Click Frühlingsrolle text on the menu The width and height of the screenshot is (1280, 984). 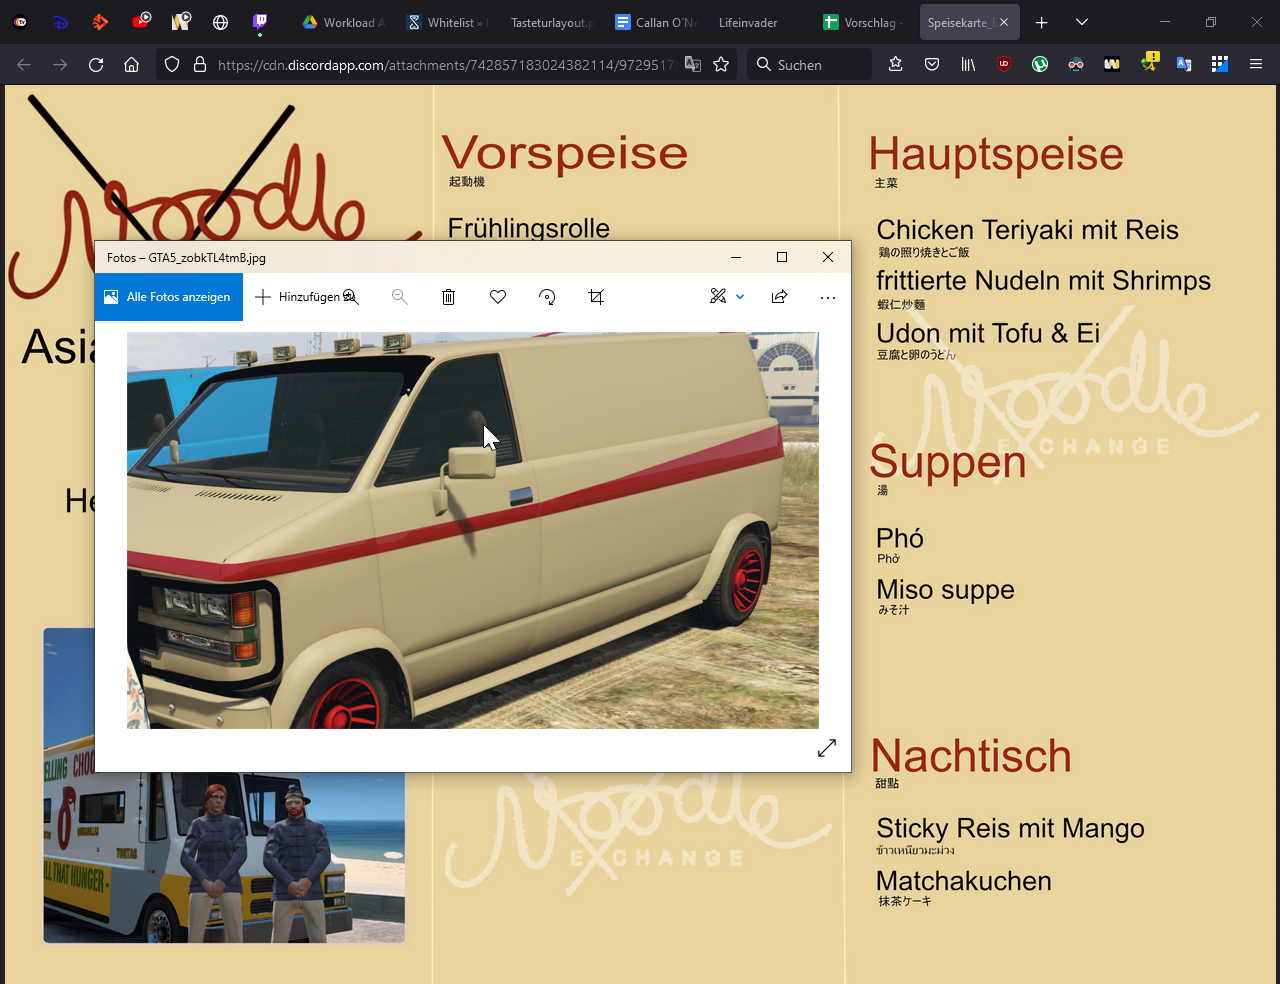[528, 227]
